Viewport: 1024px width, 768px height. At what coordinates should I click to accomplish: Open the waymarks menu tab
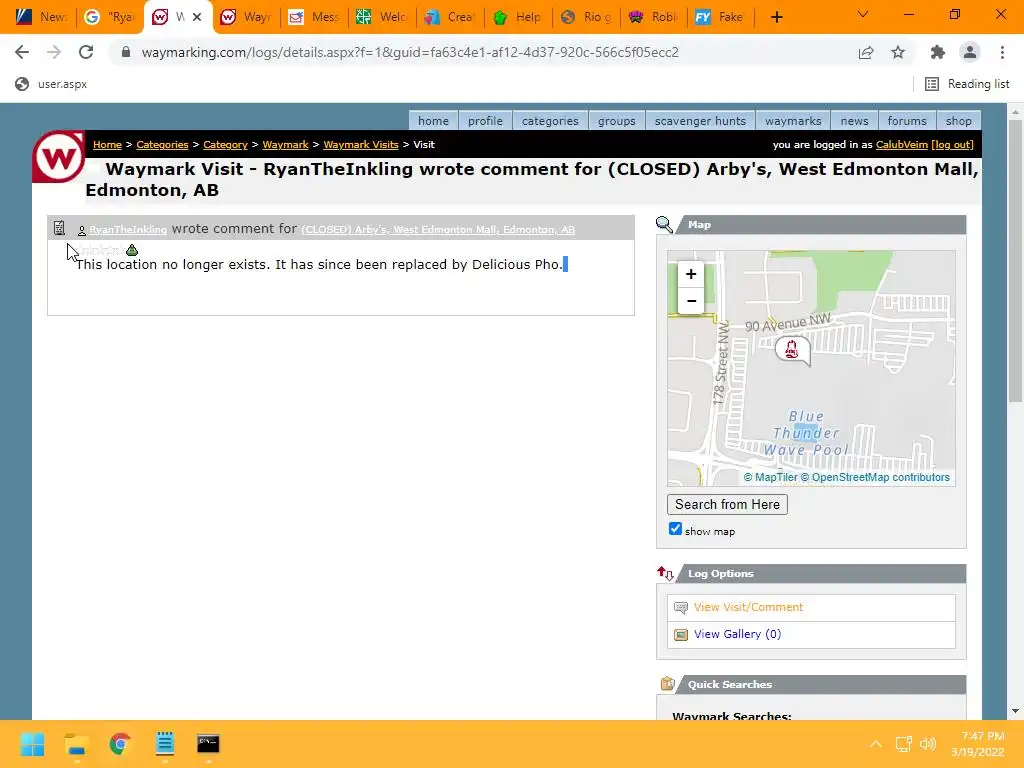click(x=793, y=121)
